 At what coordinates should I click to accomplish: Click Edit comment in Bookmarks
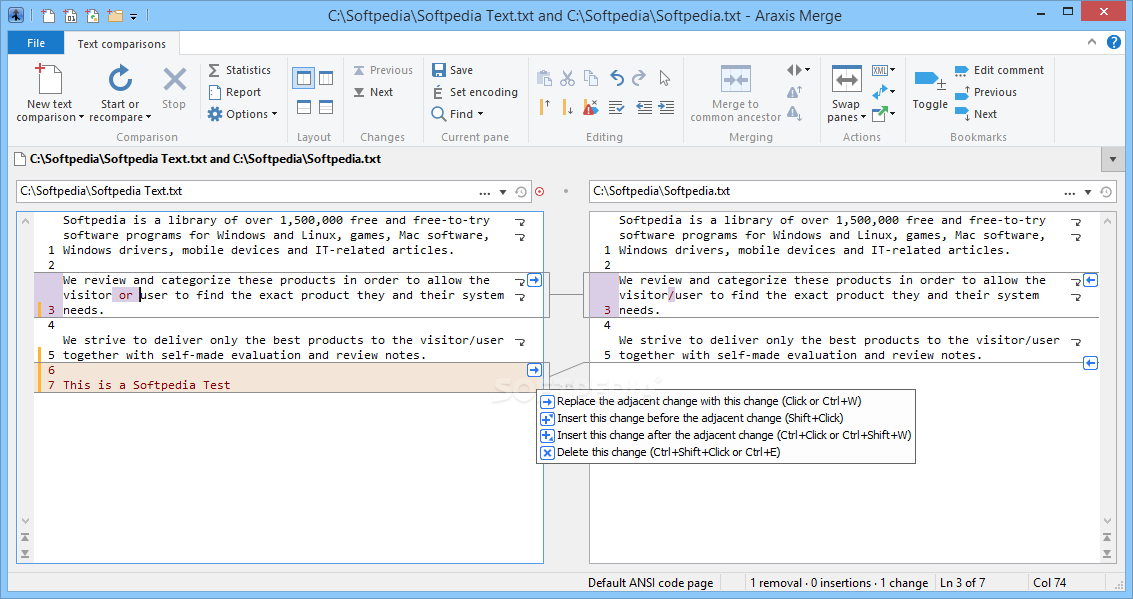tap(999, 70)
